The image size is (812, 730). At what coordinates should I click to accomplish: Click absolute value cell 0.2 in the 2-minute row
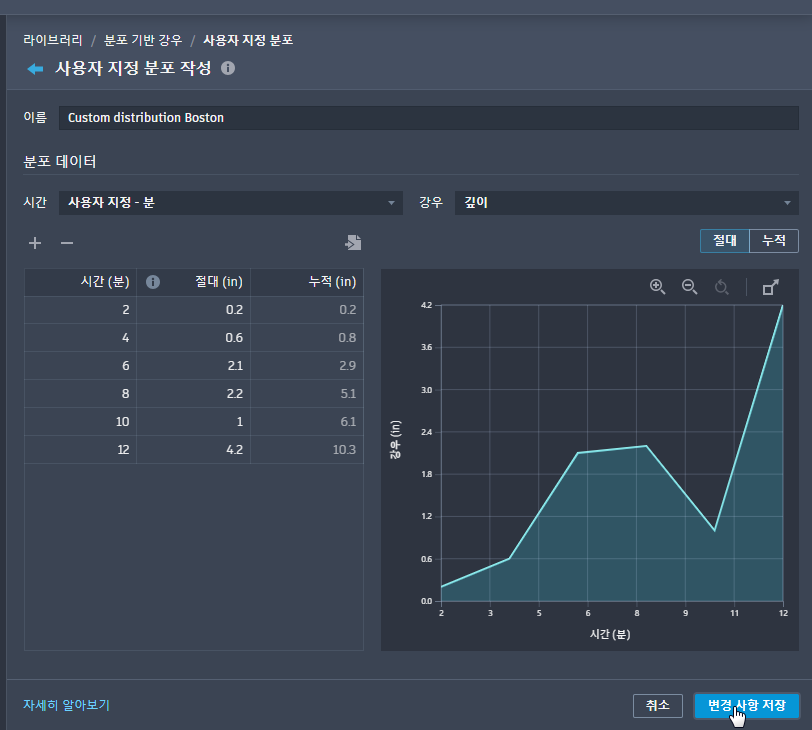pos(194,310)
